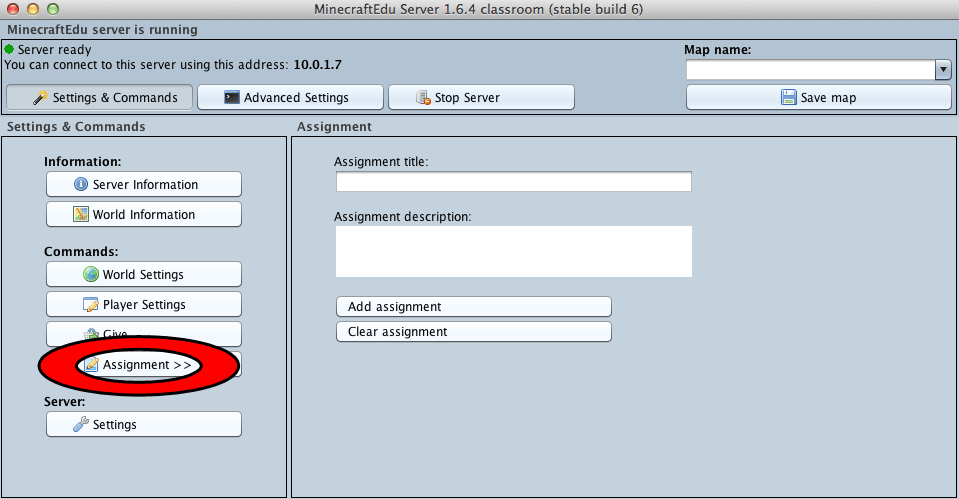Image resolution: width=959 pixels, height=499 pixels.
Task: Open server Settings with wrench
Action: (144, 424)
